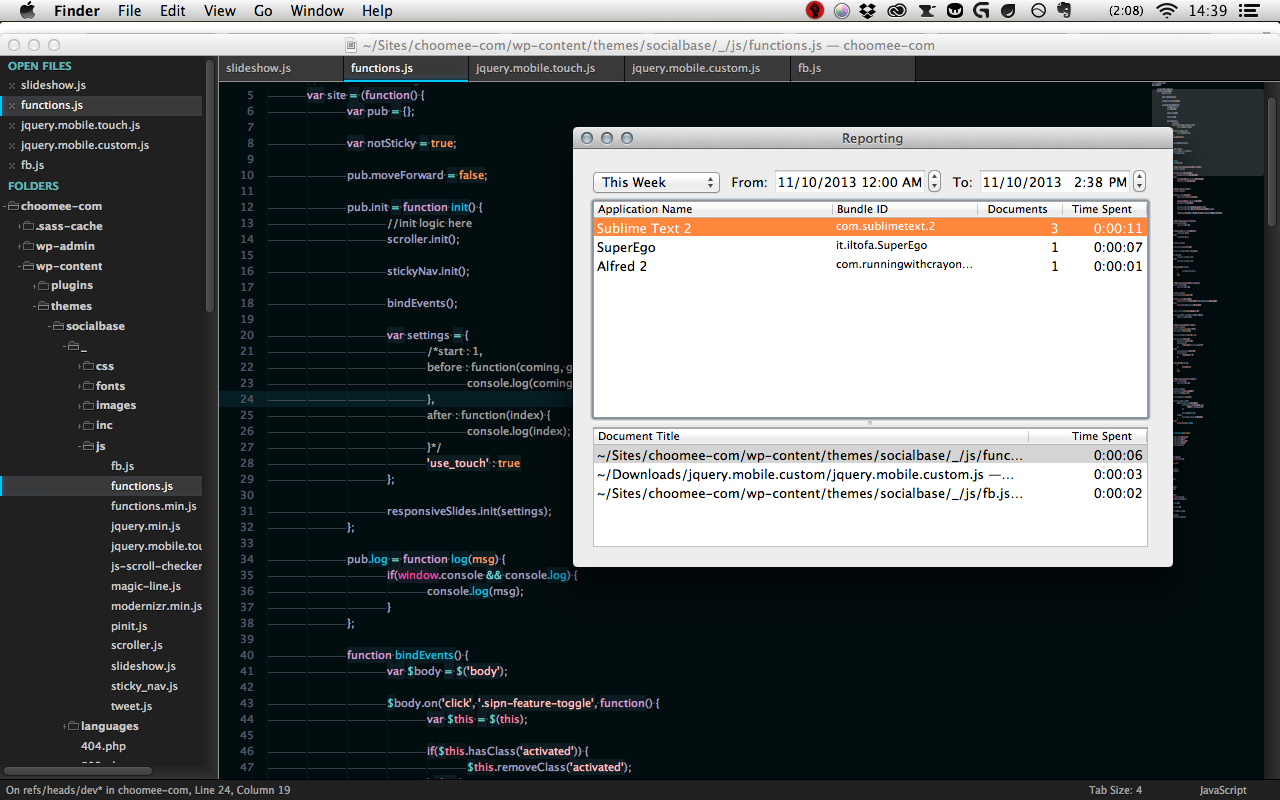Expand the fonts folder

pyautogui.click(x=80, y=386)
